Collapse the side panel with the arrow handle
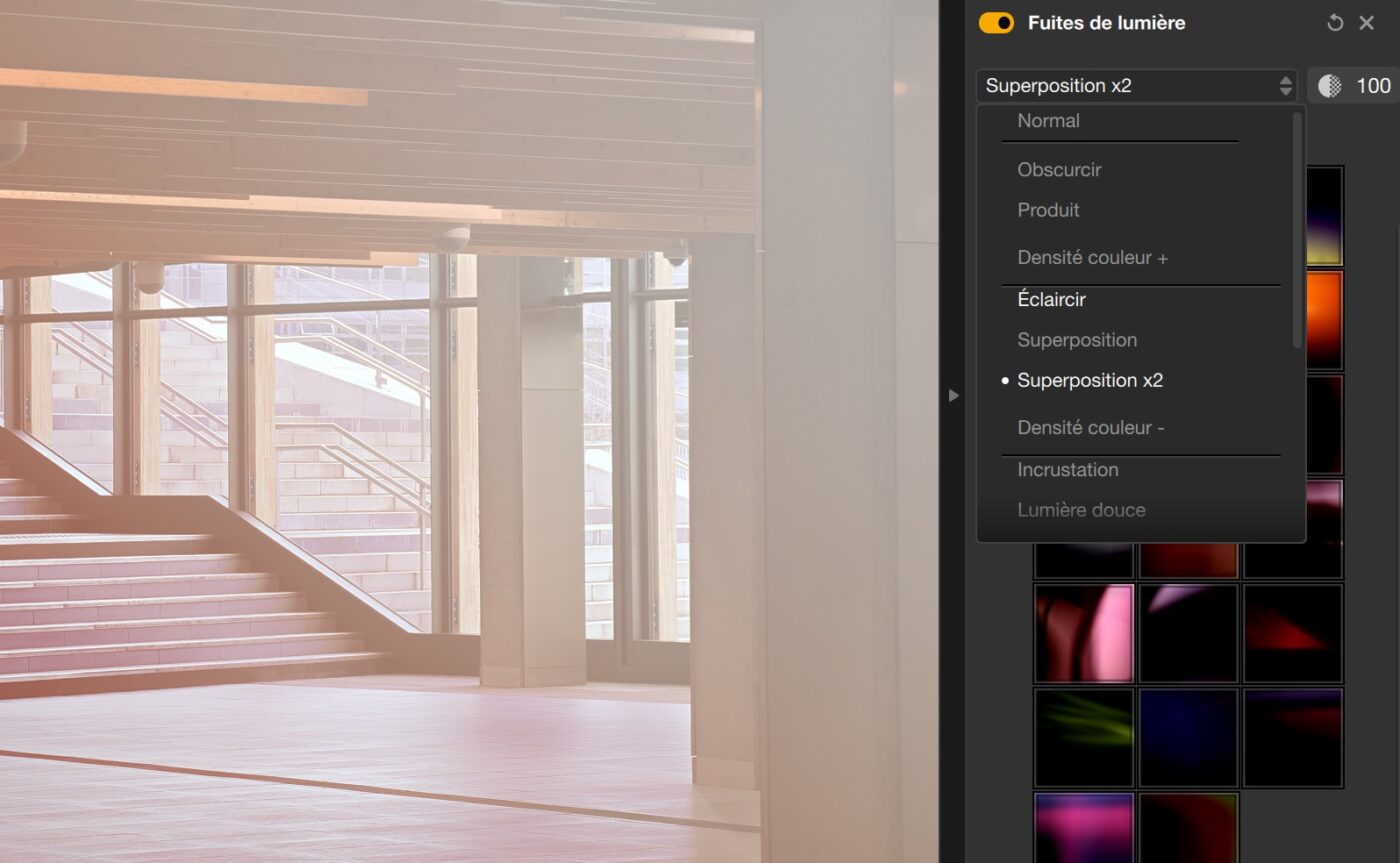The width and height of the screenshot is (1400, 863). click(953, 396)
